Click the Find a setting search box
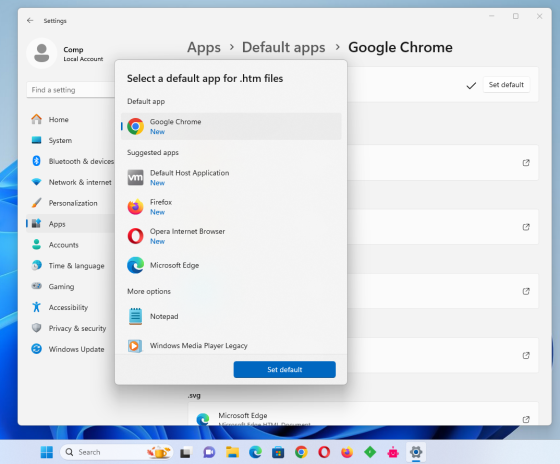 (x=71, y=90)
